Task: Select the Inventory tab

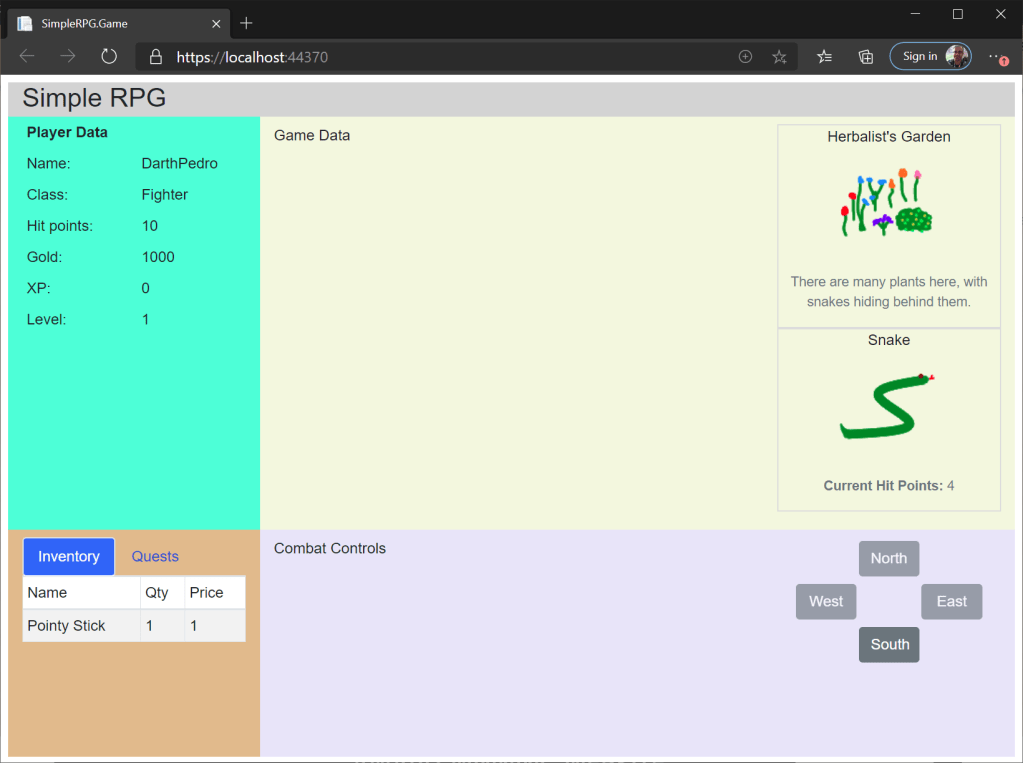Action: pos(69,556)
